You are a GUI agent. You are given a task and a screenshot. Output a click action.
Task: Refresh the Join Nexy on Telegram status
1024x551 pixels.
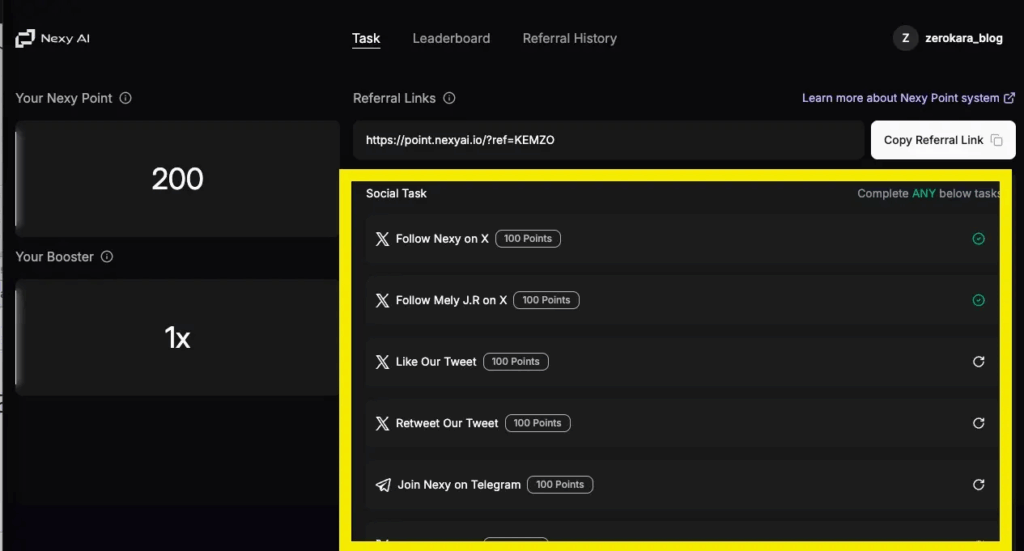click(x=978, y=484)
